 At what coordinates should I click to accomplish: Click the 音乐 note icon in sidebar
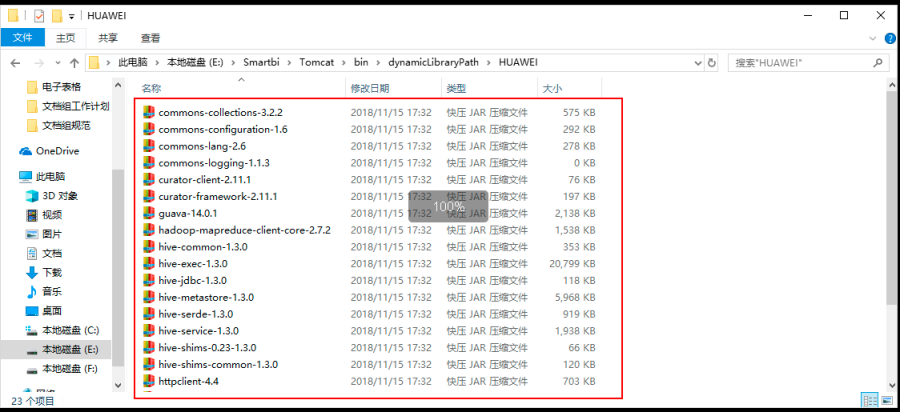[x=32, y=291]
